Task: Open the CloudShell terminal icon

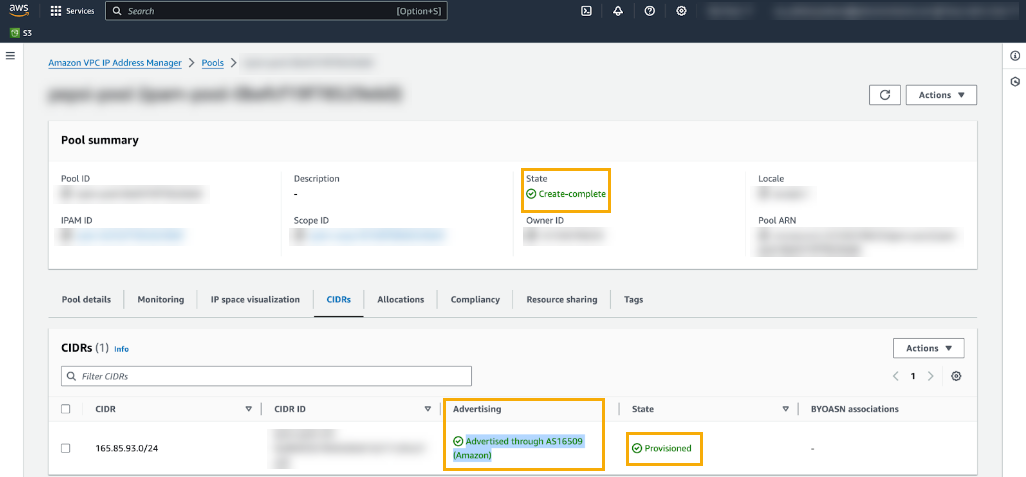Action: pyautogui.click(x=586, y=11)
